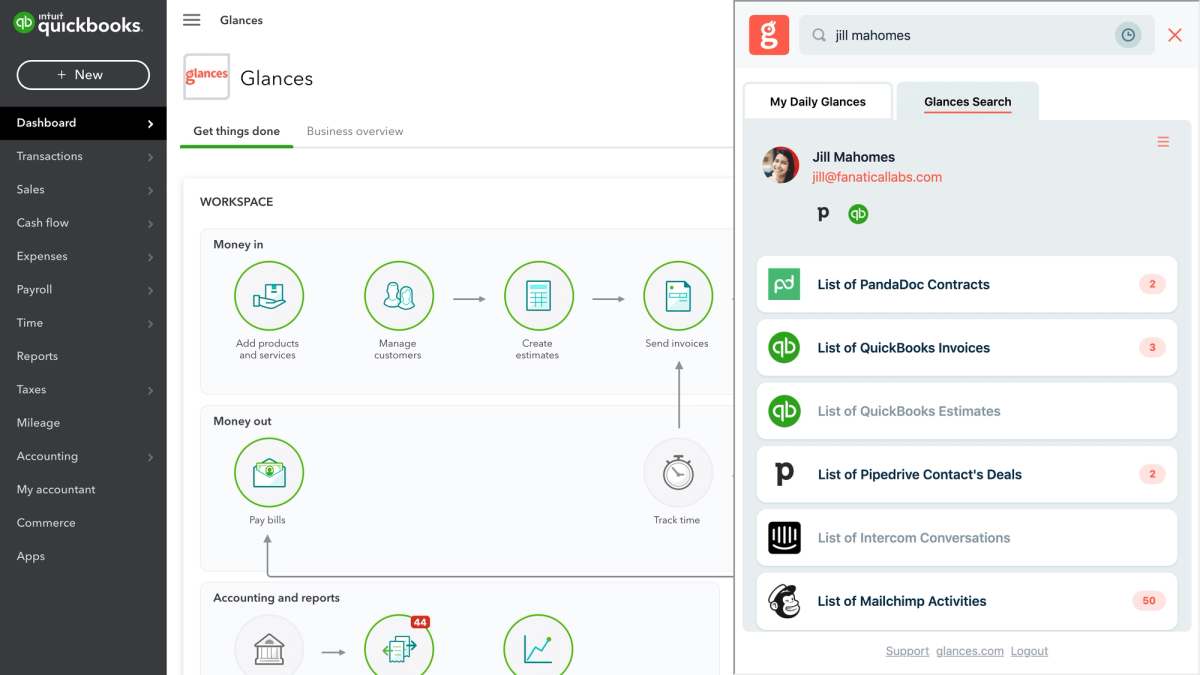The width and height of the screenshot is (1200, 675).
Task: Click into the jill mahomes search field
Action: click(976, 35)
